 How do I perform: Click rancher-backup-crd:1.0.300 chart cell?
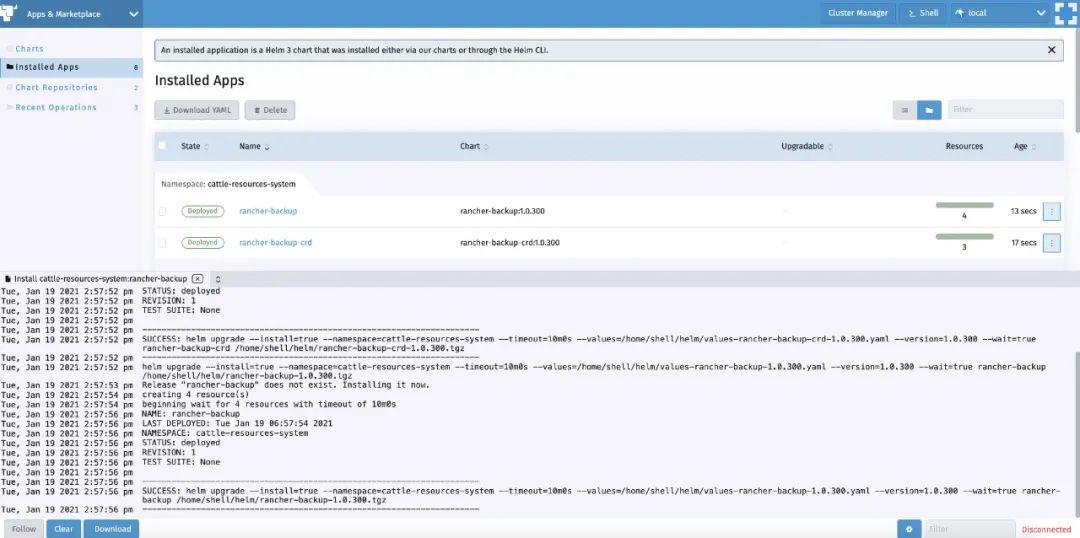tap(510, 242)
